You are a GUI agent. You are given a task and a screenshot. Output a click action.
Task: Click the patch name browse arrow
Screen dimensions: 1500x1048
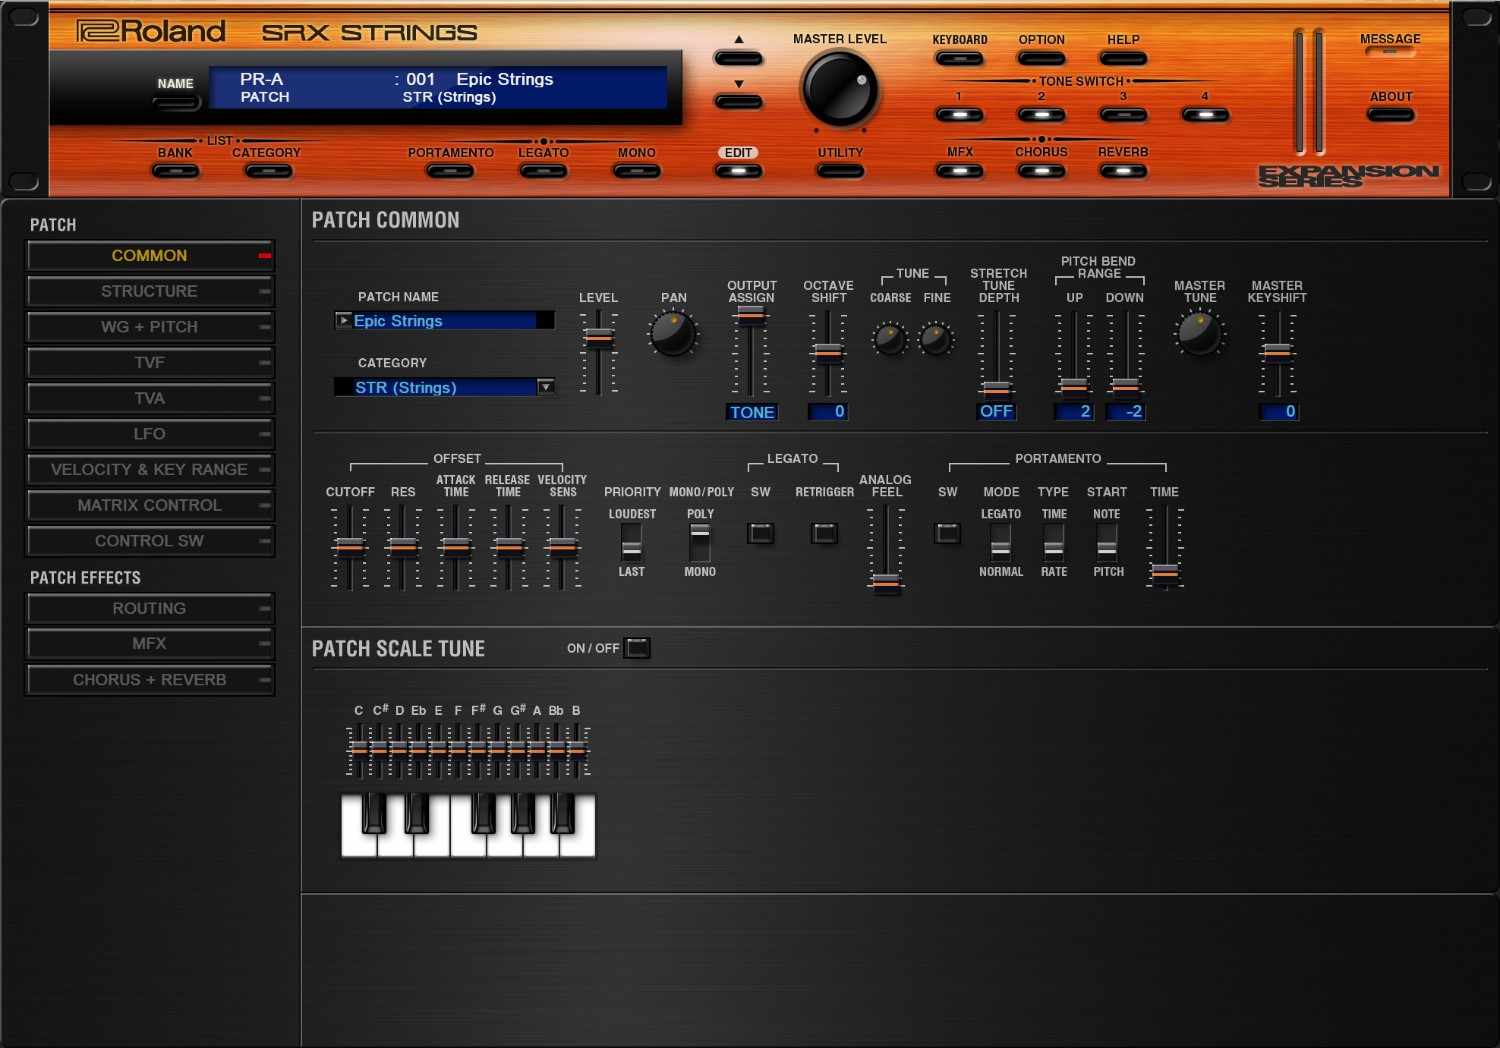coord(342,320)
